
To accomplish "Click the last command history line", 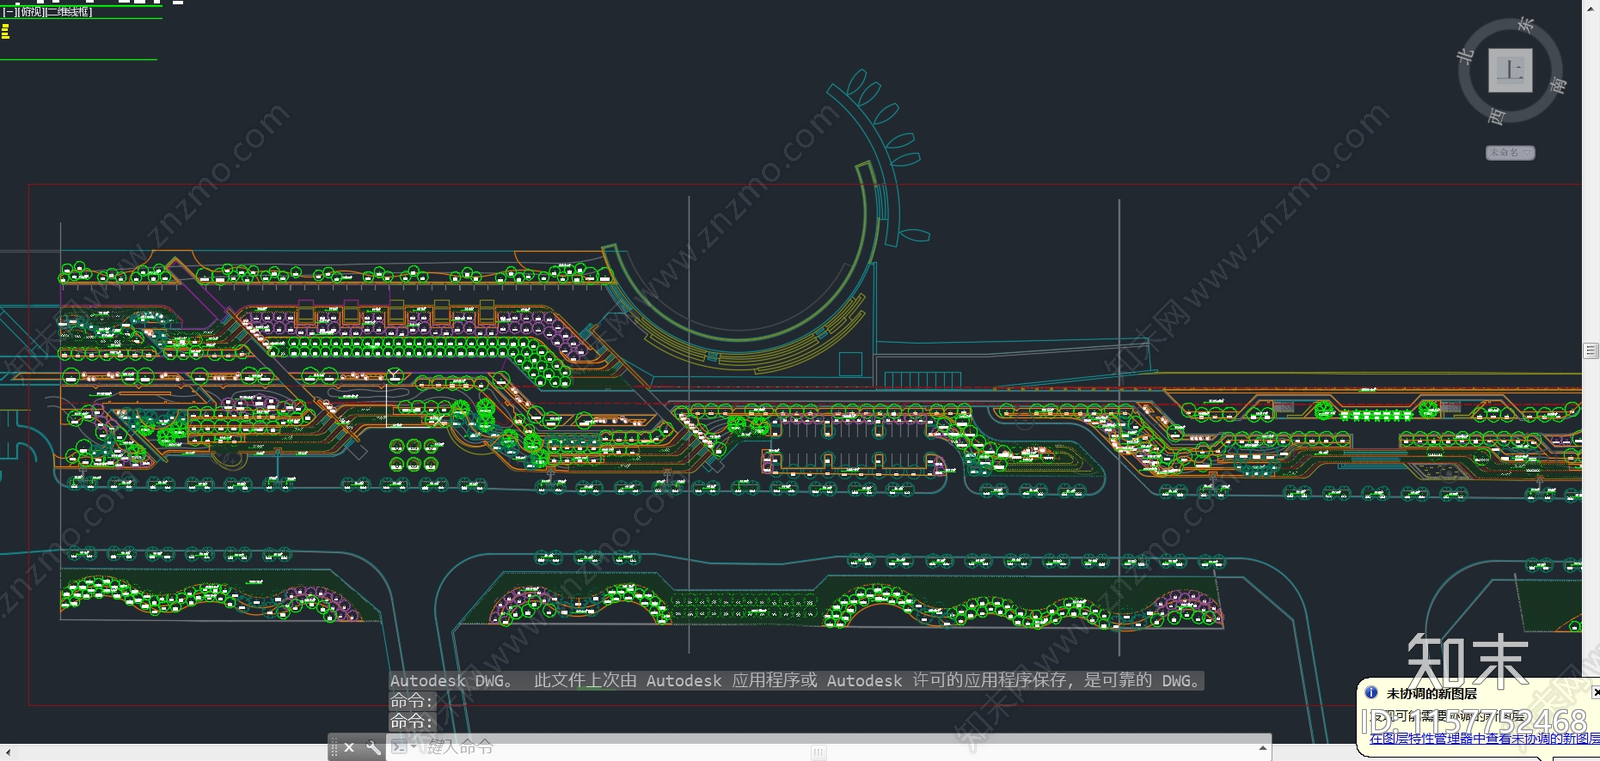I will point(412,721).
